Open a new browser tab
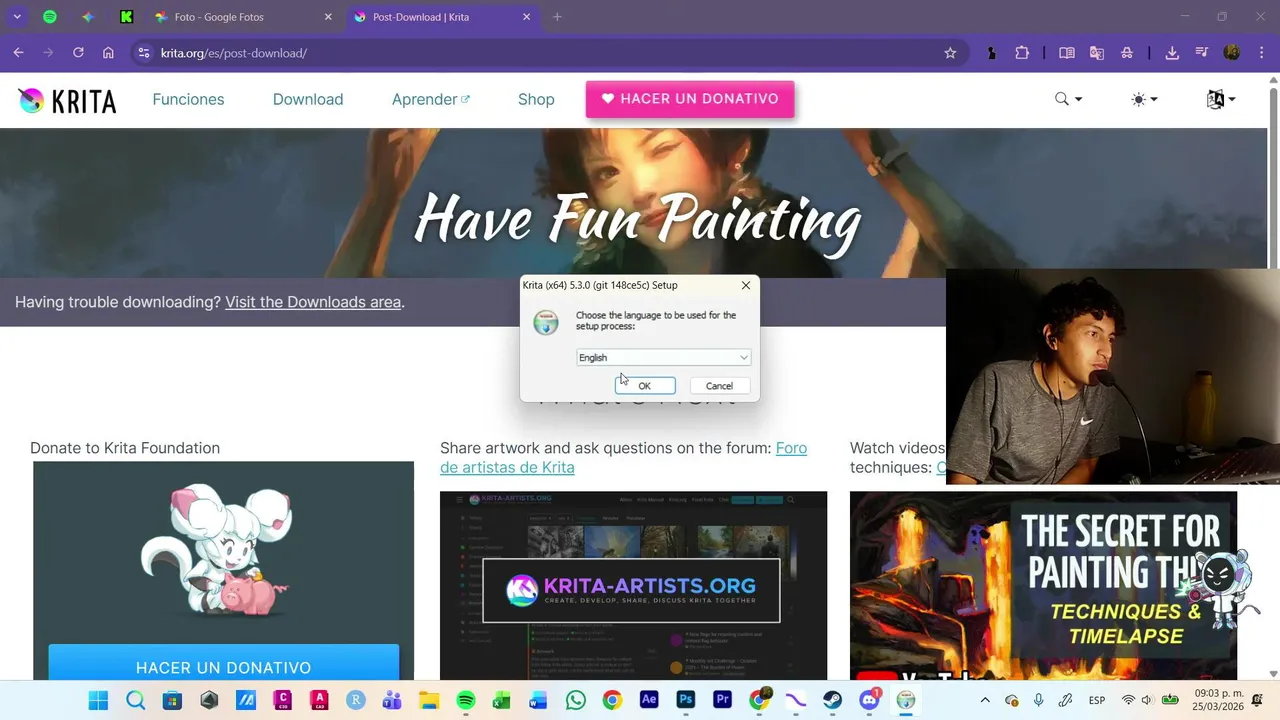The width and height of the screenshot is (1280, 720). pos(557,17)
